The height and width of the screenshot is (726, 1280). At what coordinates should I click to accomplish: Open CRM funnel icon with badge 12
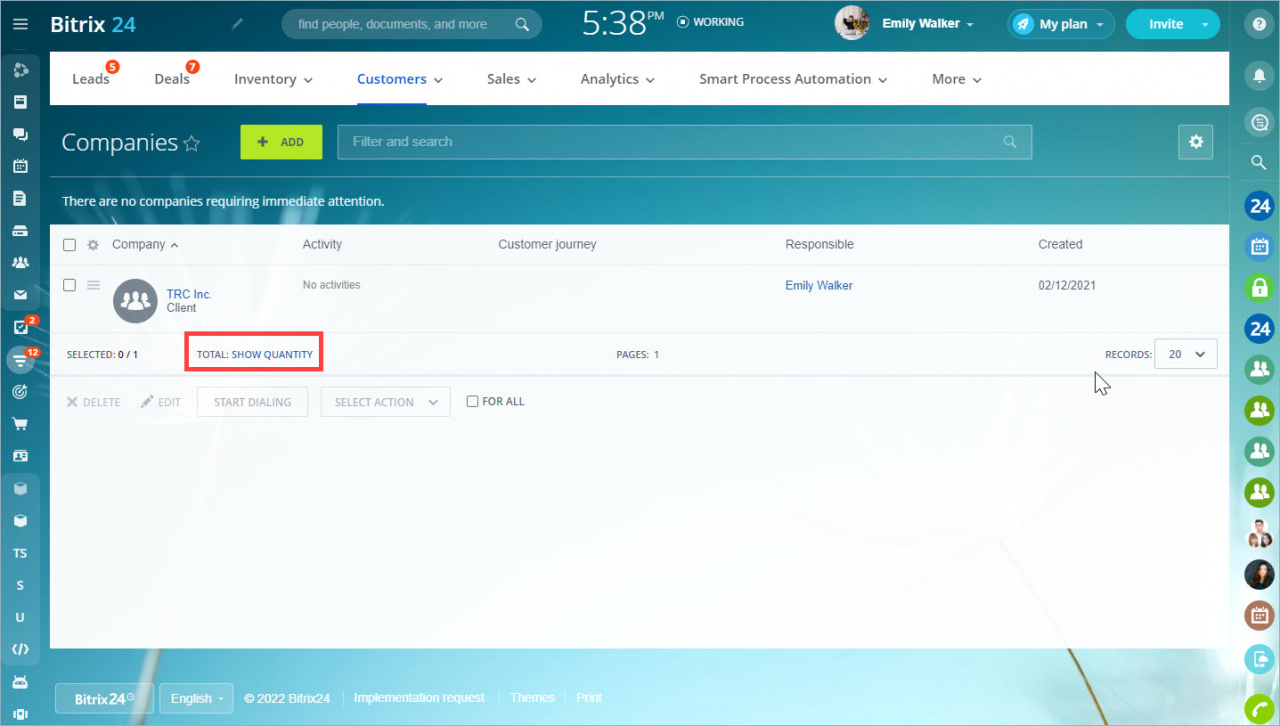click(x=20, y=359)
